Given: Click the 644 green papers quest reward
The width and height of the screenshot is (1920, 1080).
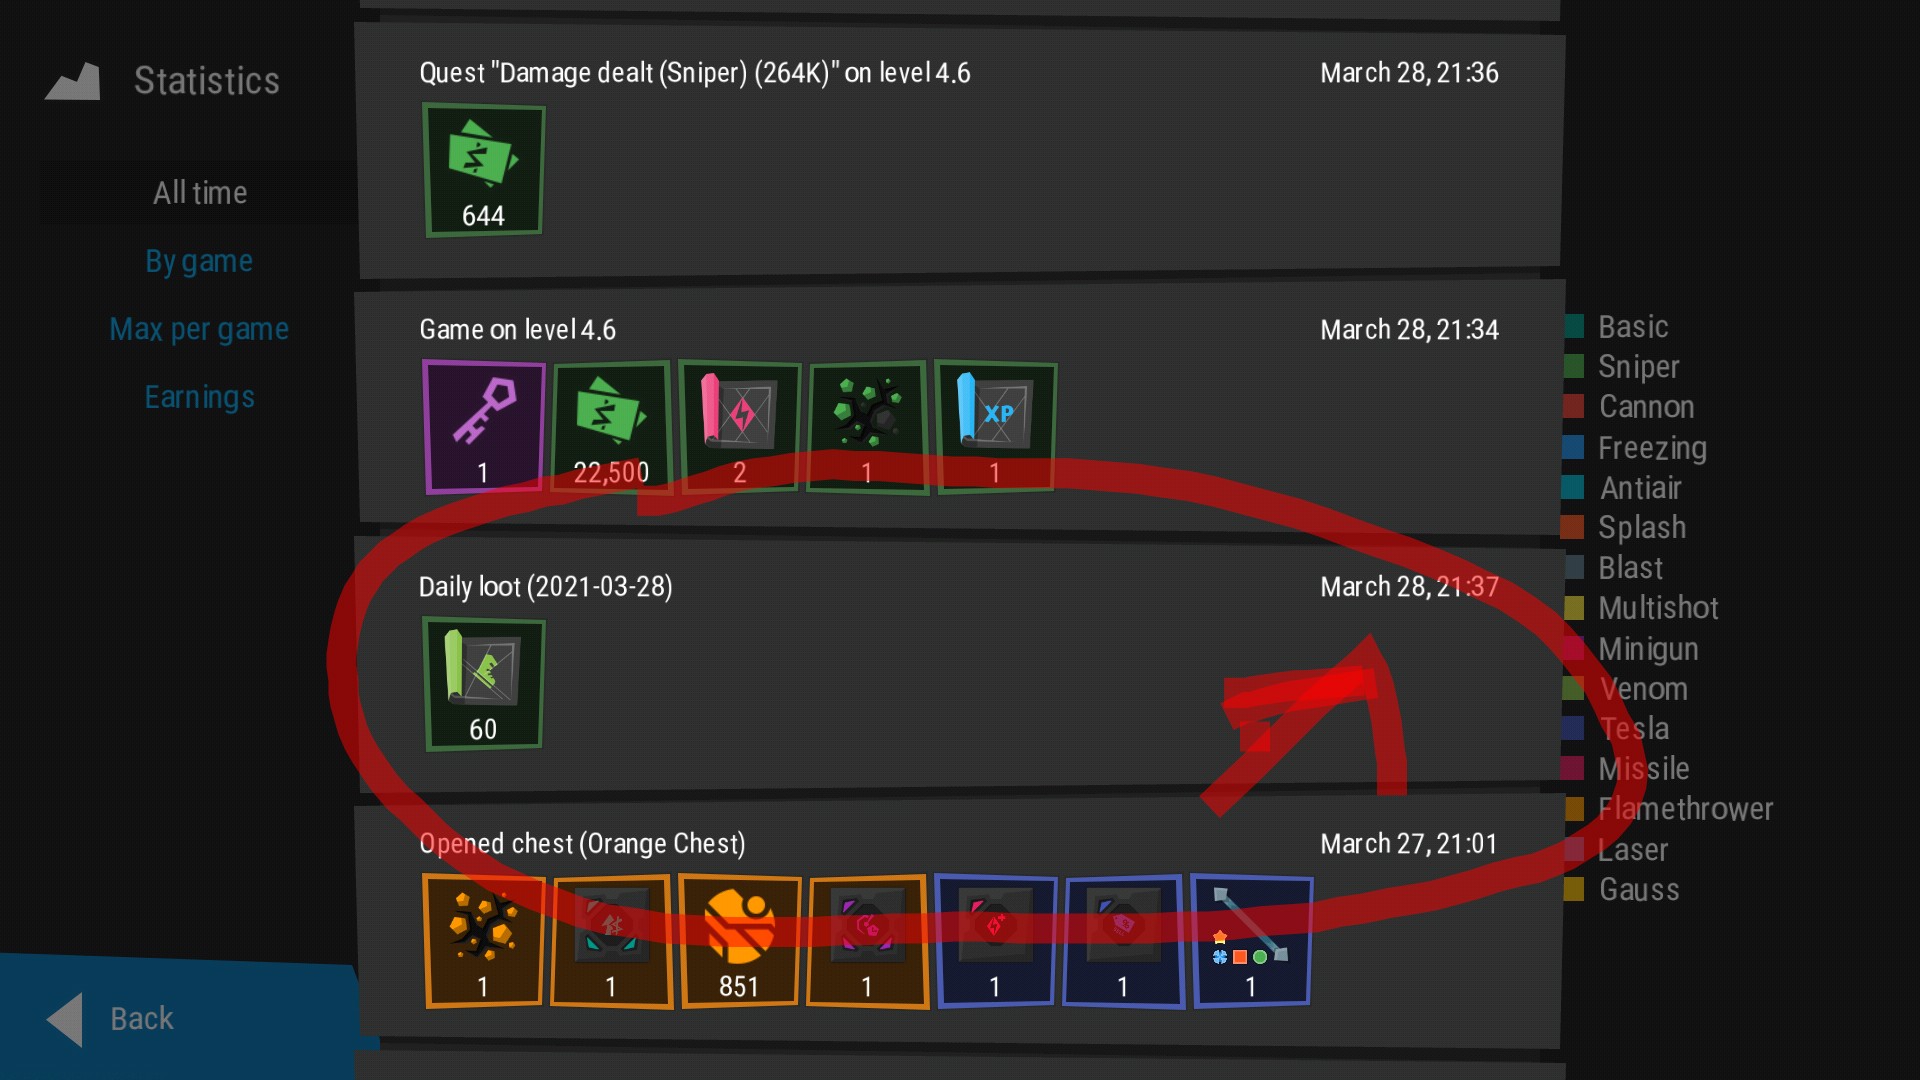Looking at the screenshot, I should click(x=483, y=170).
